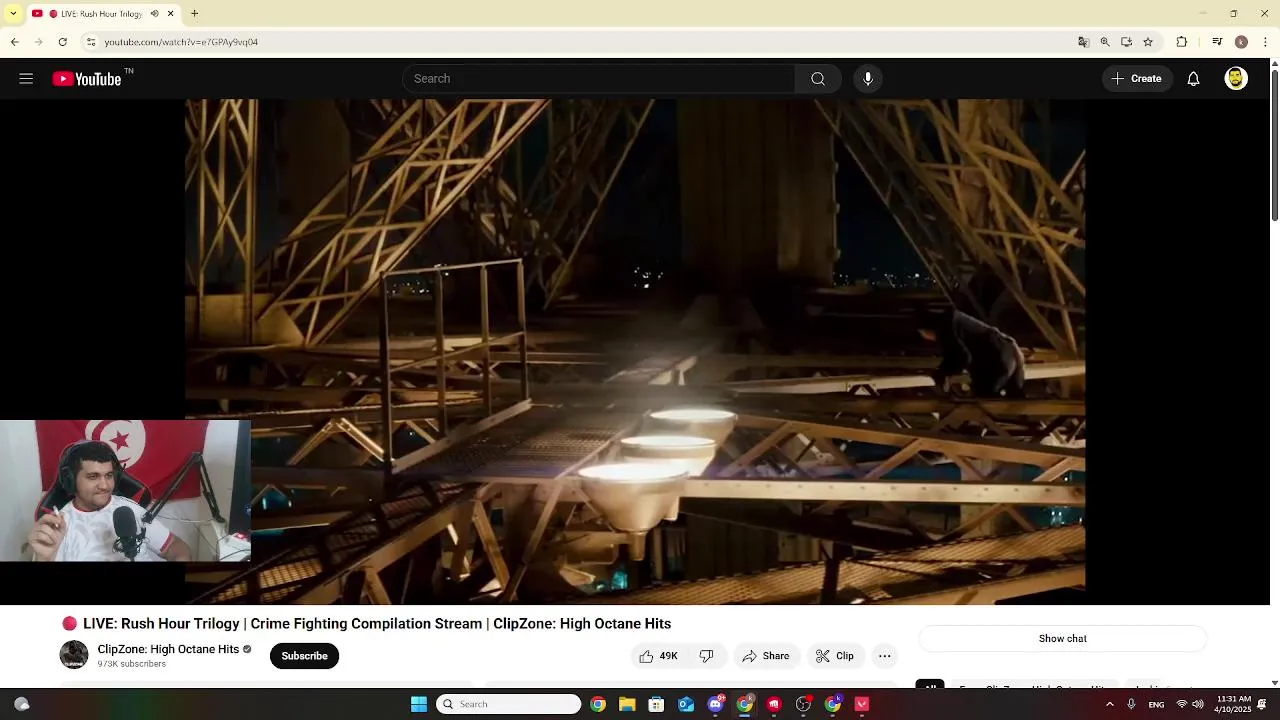This screenshot has width=1280, height=720.
Task: Click the video title text
Action: click(377, 623)
